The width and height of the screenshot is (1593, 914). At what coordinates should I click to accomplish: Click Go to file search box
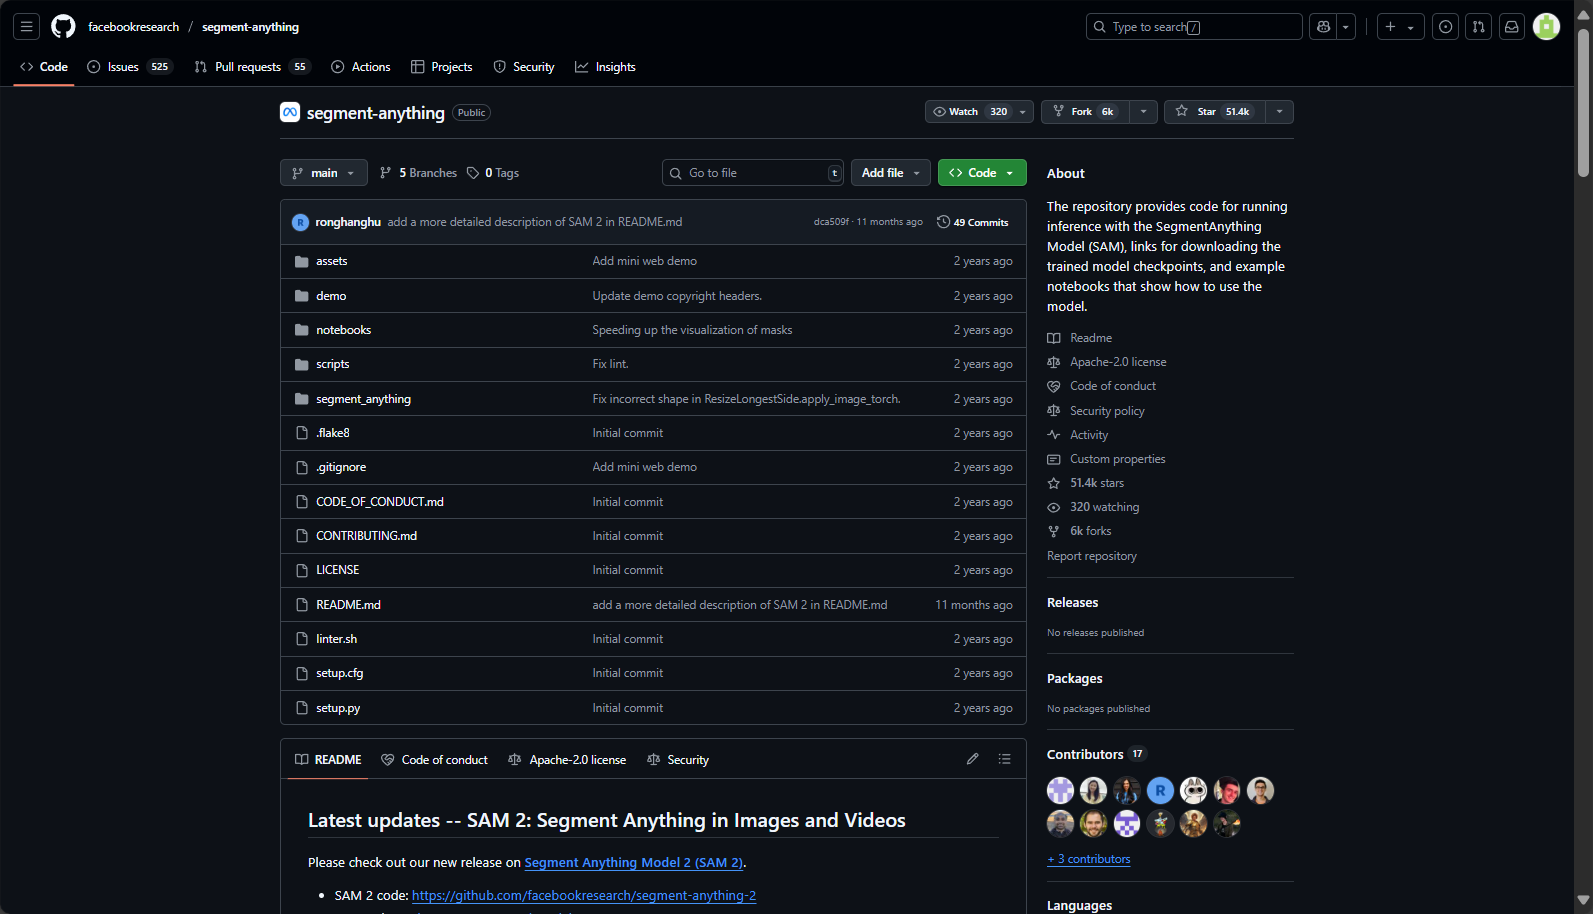point(753,173)
